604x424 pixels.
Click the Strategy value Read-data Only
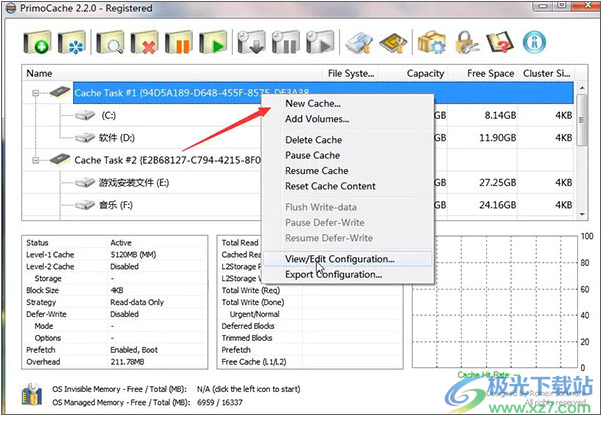(x=137, y=302)
